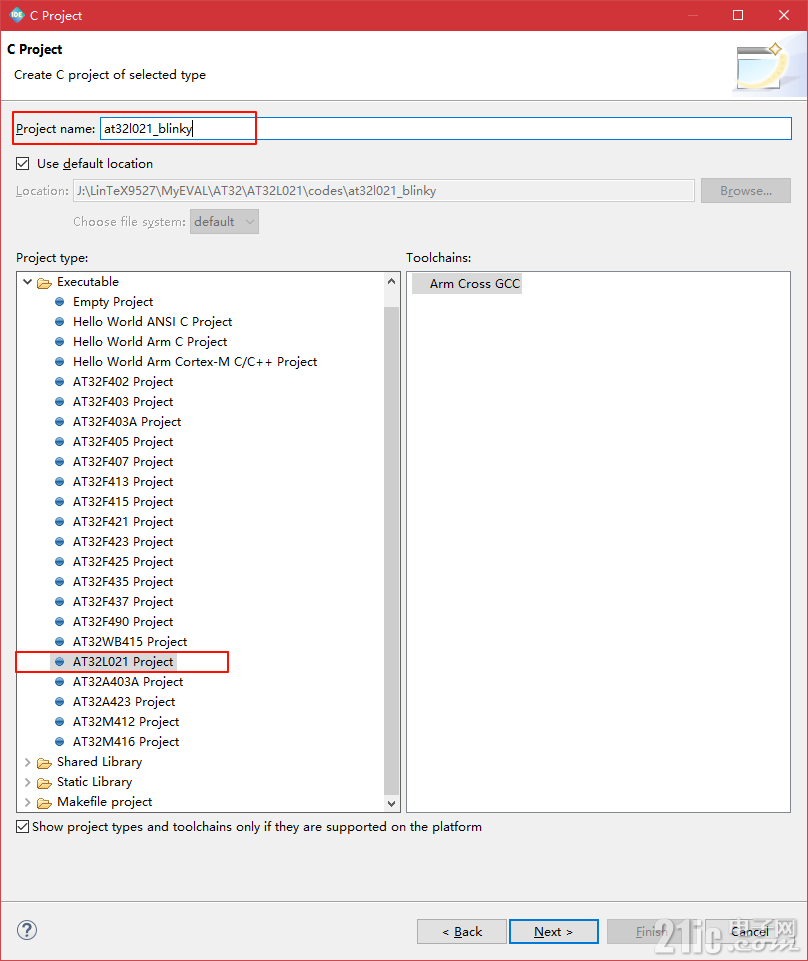Viewport: 808px width, 961px height.
Task: Expand the Static Library folder
Action: tap(28, 782)
